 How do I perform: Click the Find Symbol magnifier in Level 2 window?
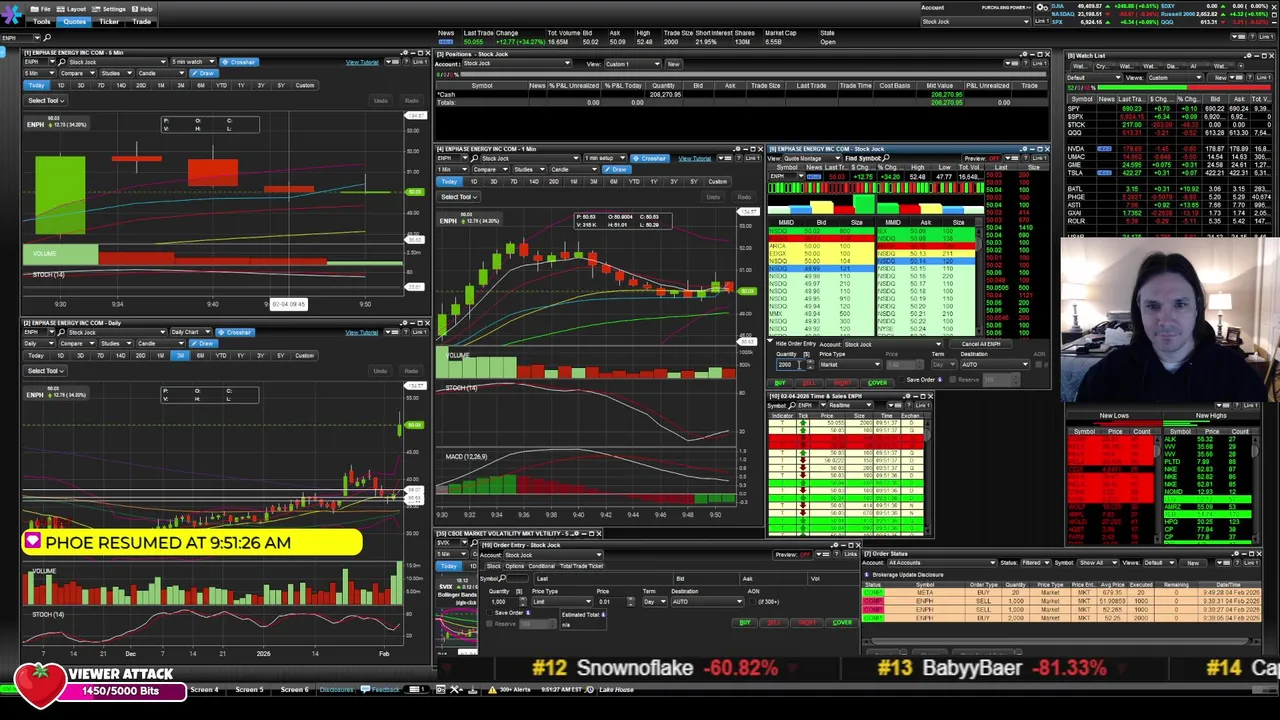[886, 158]
